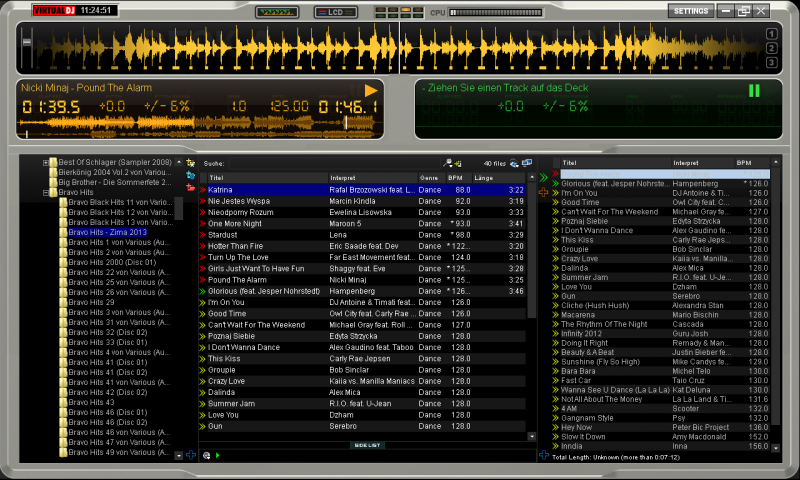Screen dimensions: 800x480
Task: Click arrows icon beside Bara Bara in playlist
Action: 556,371
